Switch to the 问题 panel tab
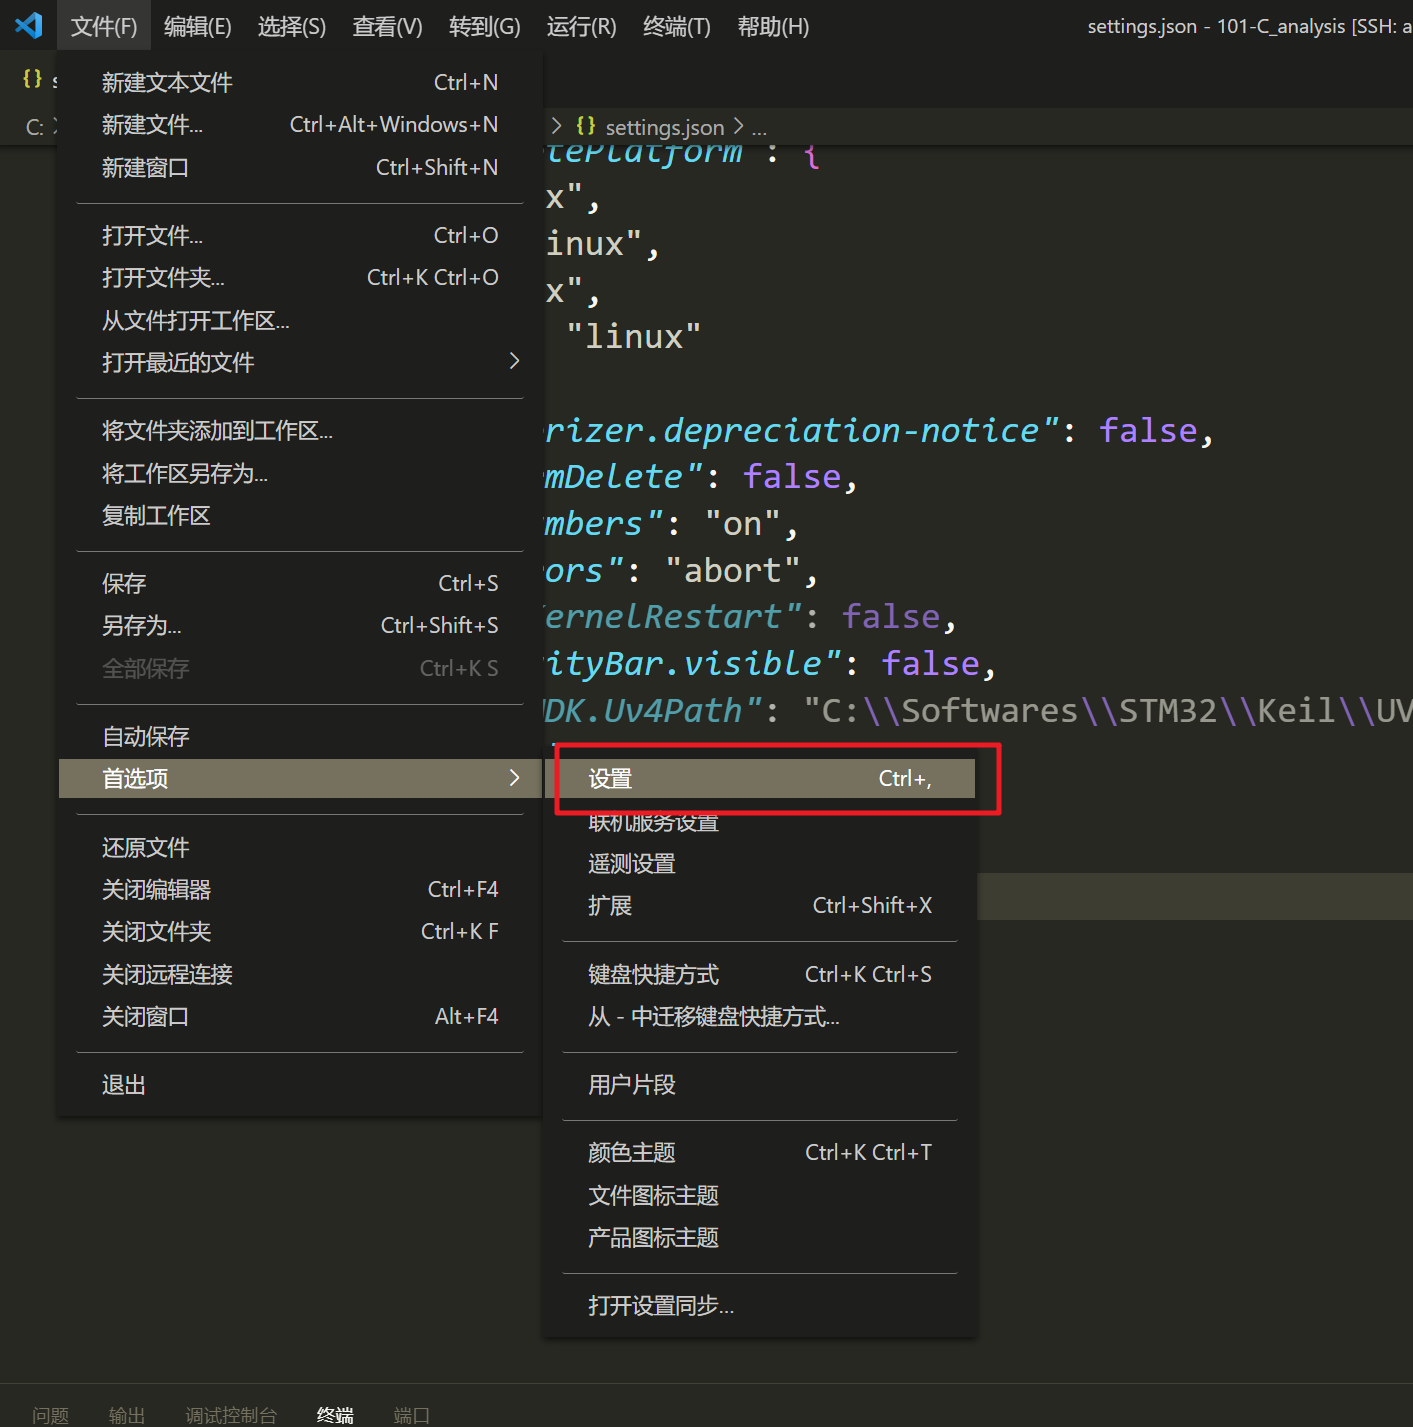 pos(50,1415)
